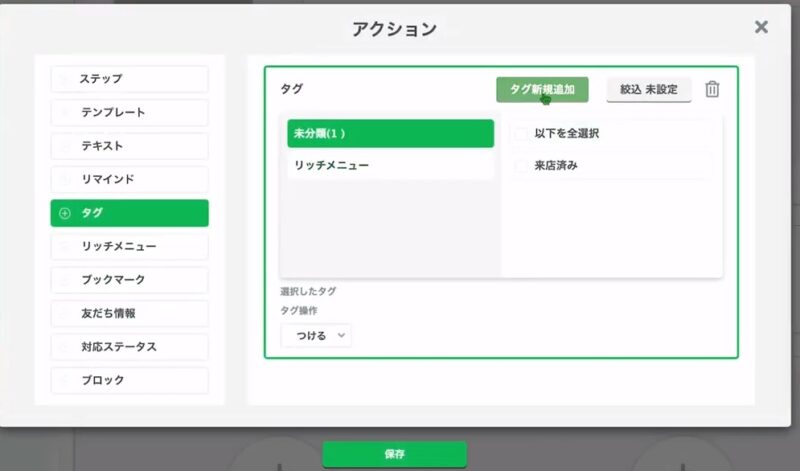The width and height of the screenshot is (800, 471).
Task: Delete the tag action with trash icon
Action: [x=712, y=89]
